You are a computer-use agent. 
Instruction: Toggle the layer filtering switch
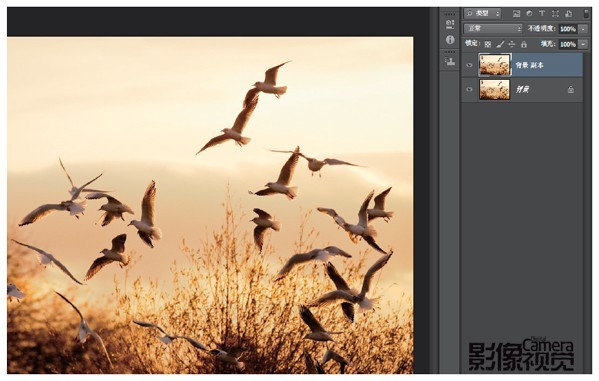click(x=586, y=14)
